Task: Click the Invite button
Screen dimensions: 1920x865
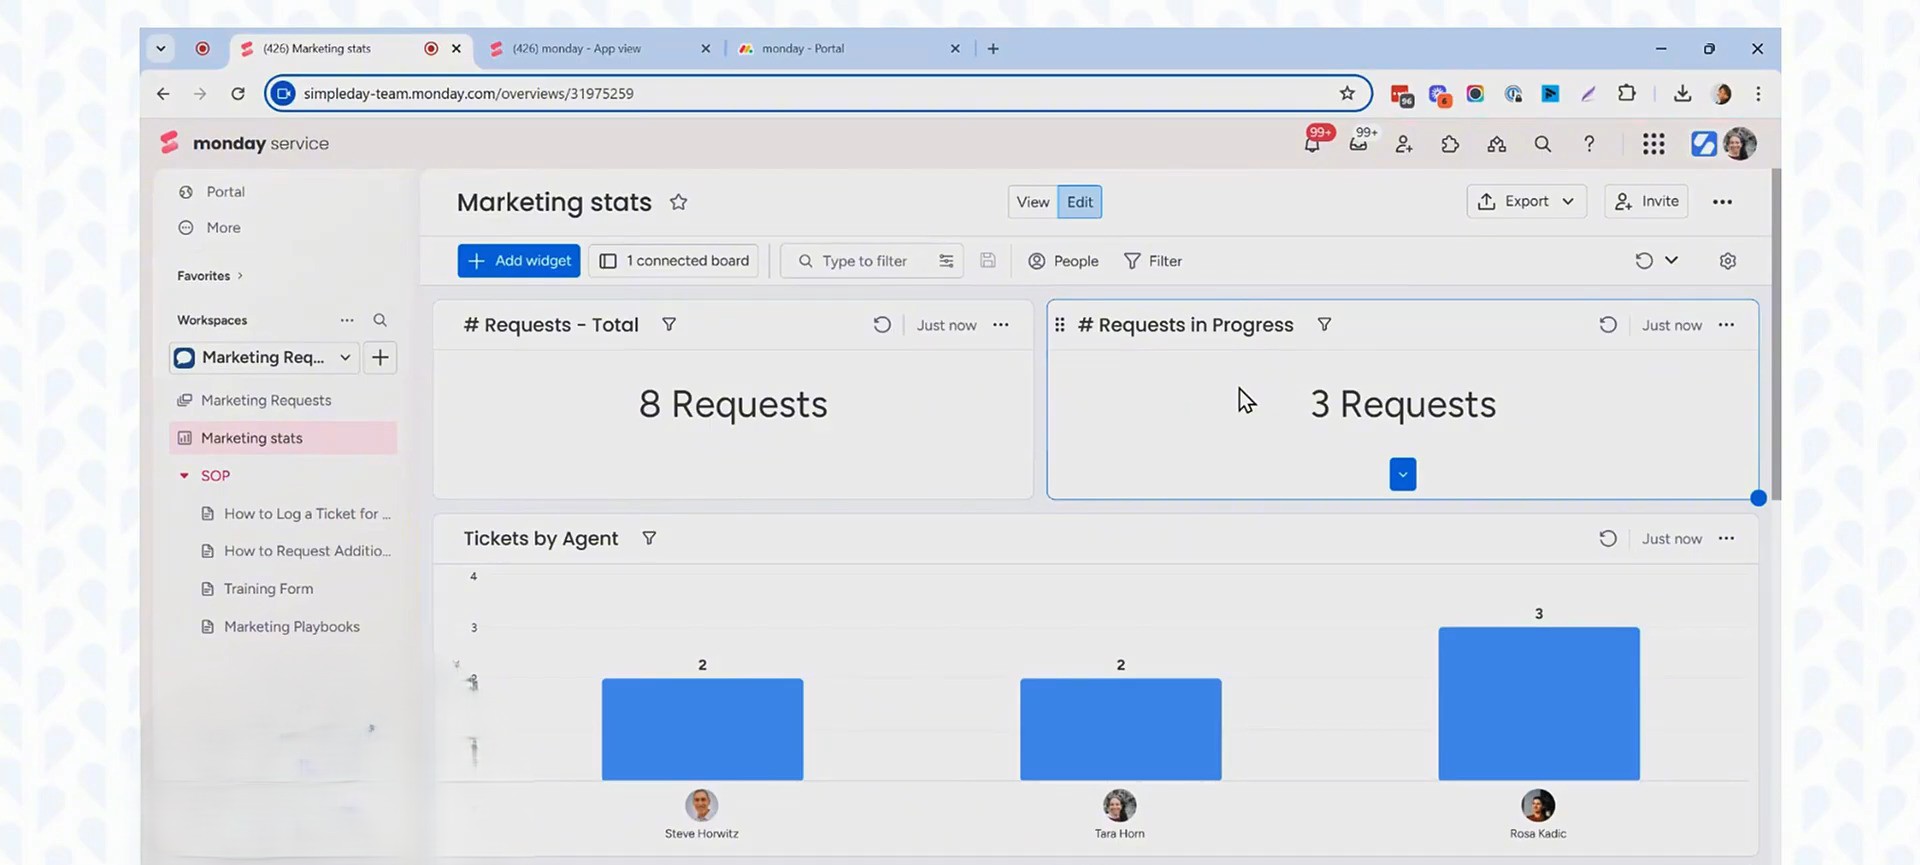Action: tap(1646, 201)
